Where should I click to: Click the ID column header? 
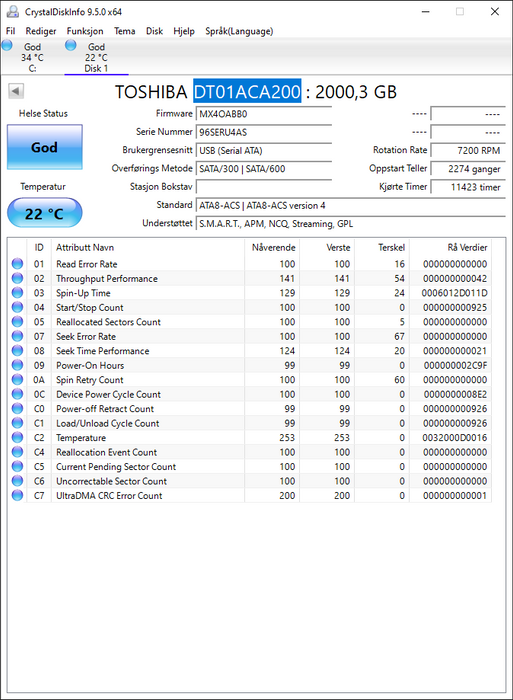click(39, 247)
